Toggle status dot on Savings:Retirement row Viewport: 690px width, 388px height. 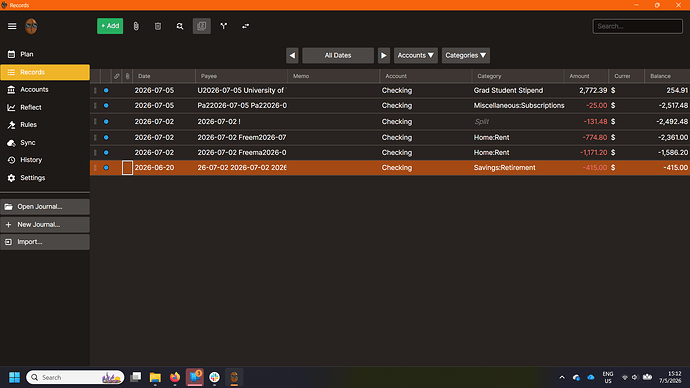106,168
